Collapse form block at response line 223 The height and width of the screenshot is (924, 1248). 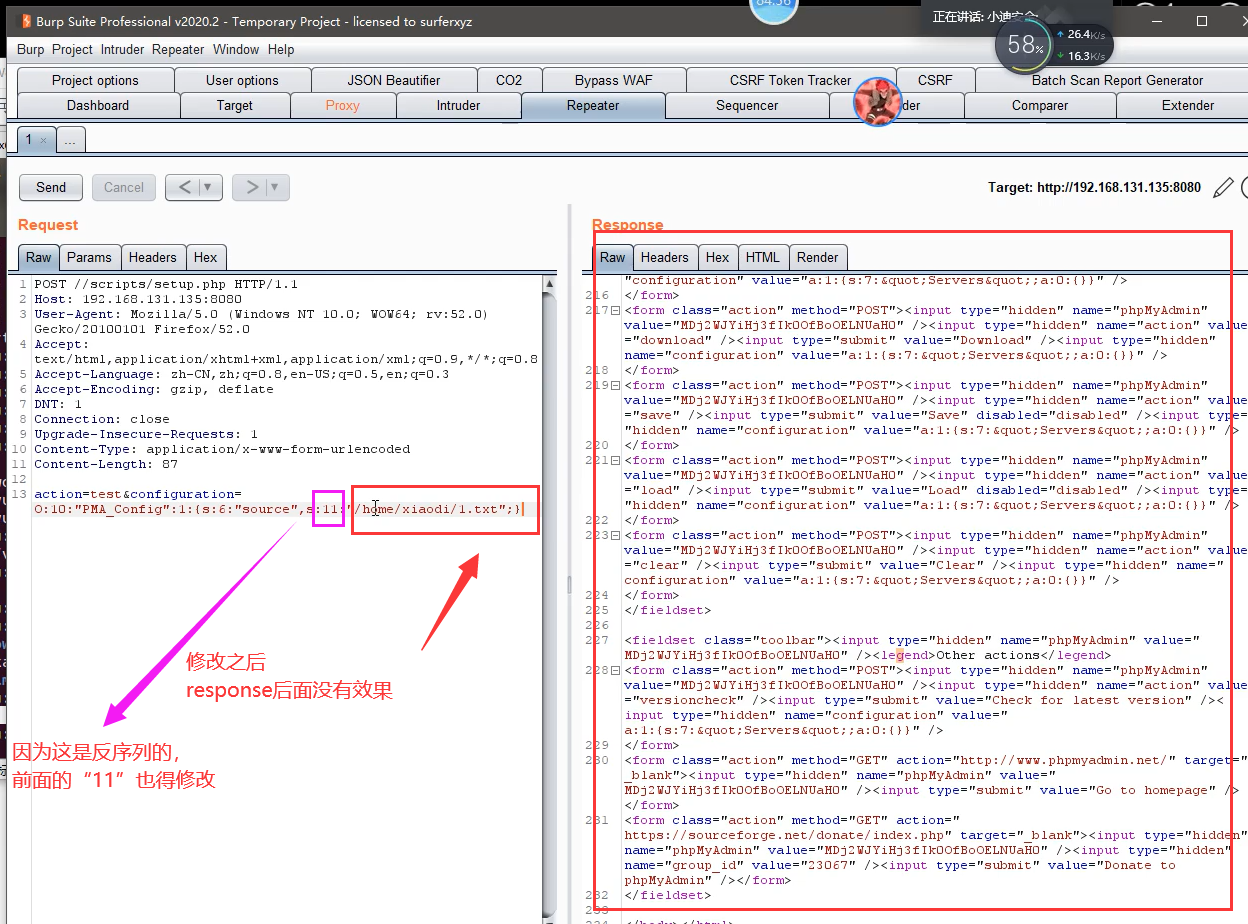tap(616, 535)
